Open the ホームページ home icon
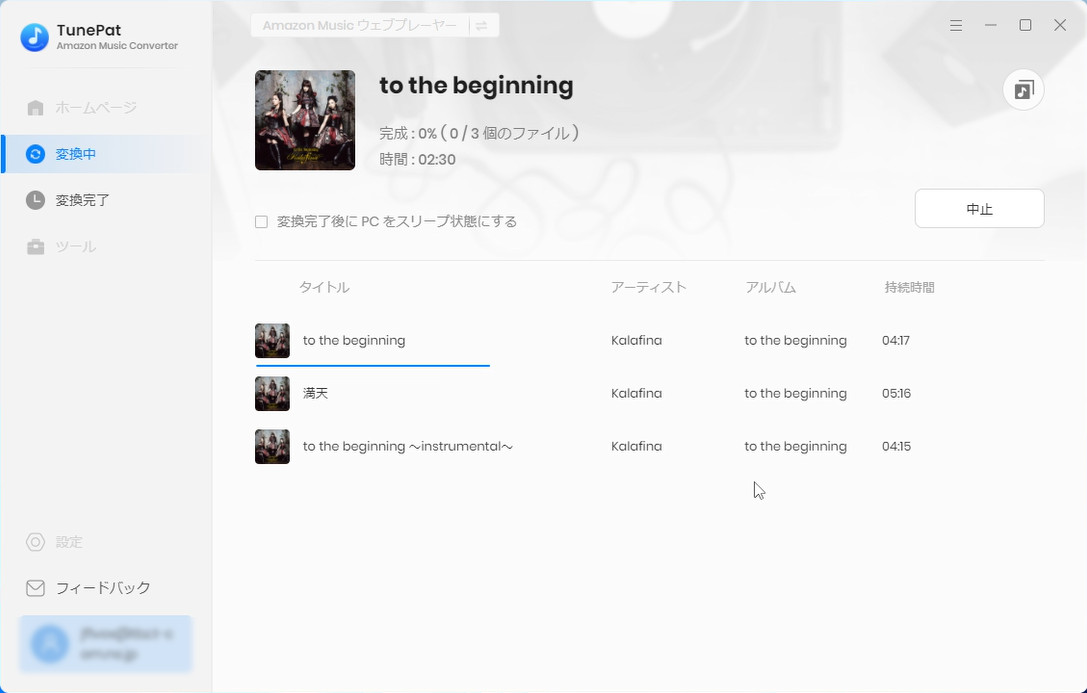This screenshot has width=1087, height=693. click(x=35, y=108)
